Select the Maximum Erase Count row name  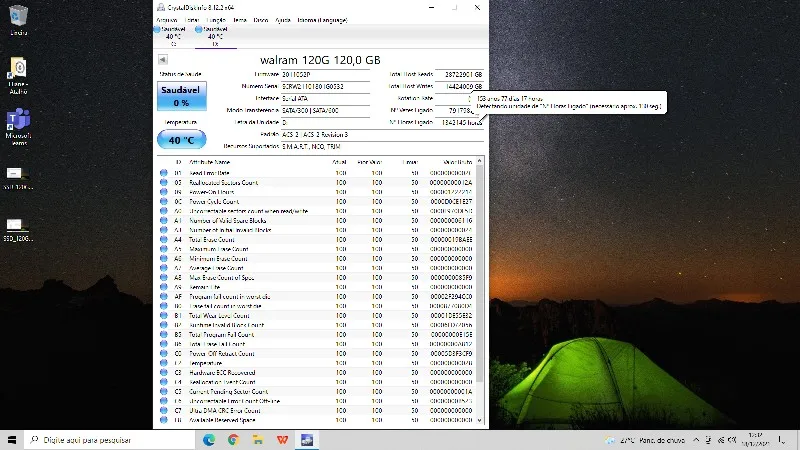[218, 249]
